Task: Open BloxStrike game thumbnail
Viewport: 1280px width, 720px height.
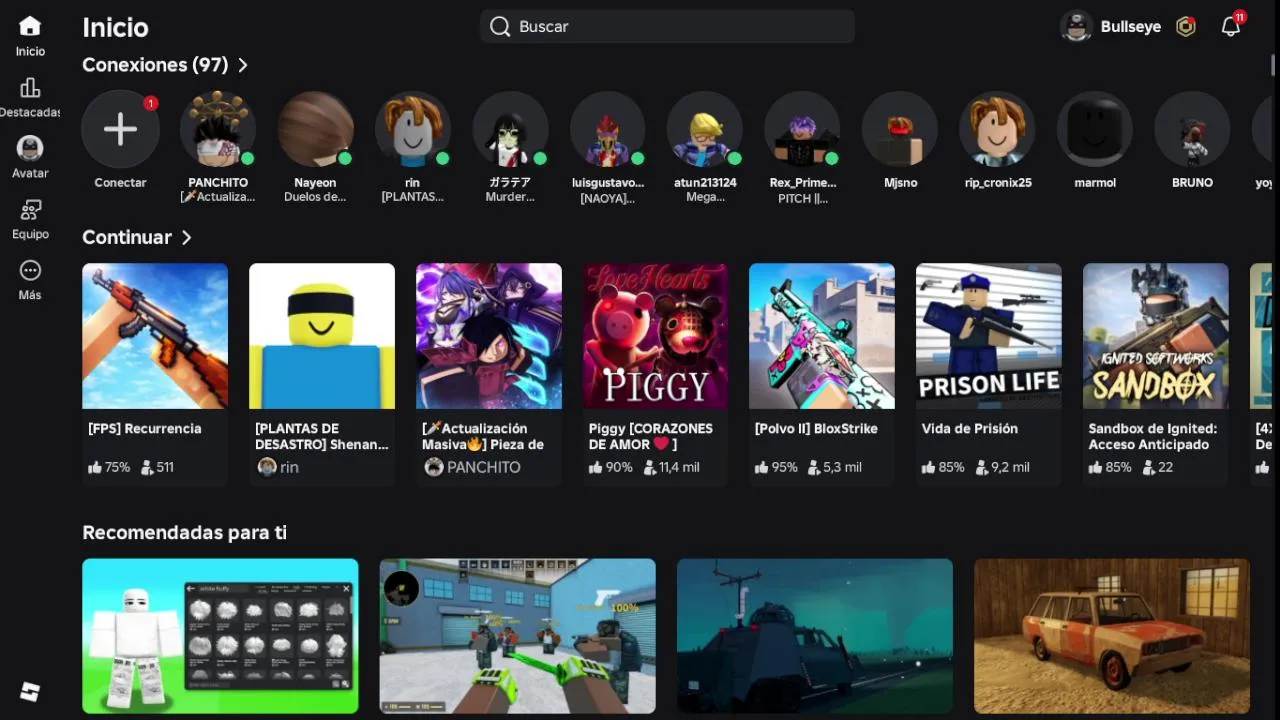Action: point(822,336)
